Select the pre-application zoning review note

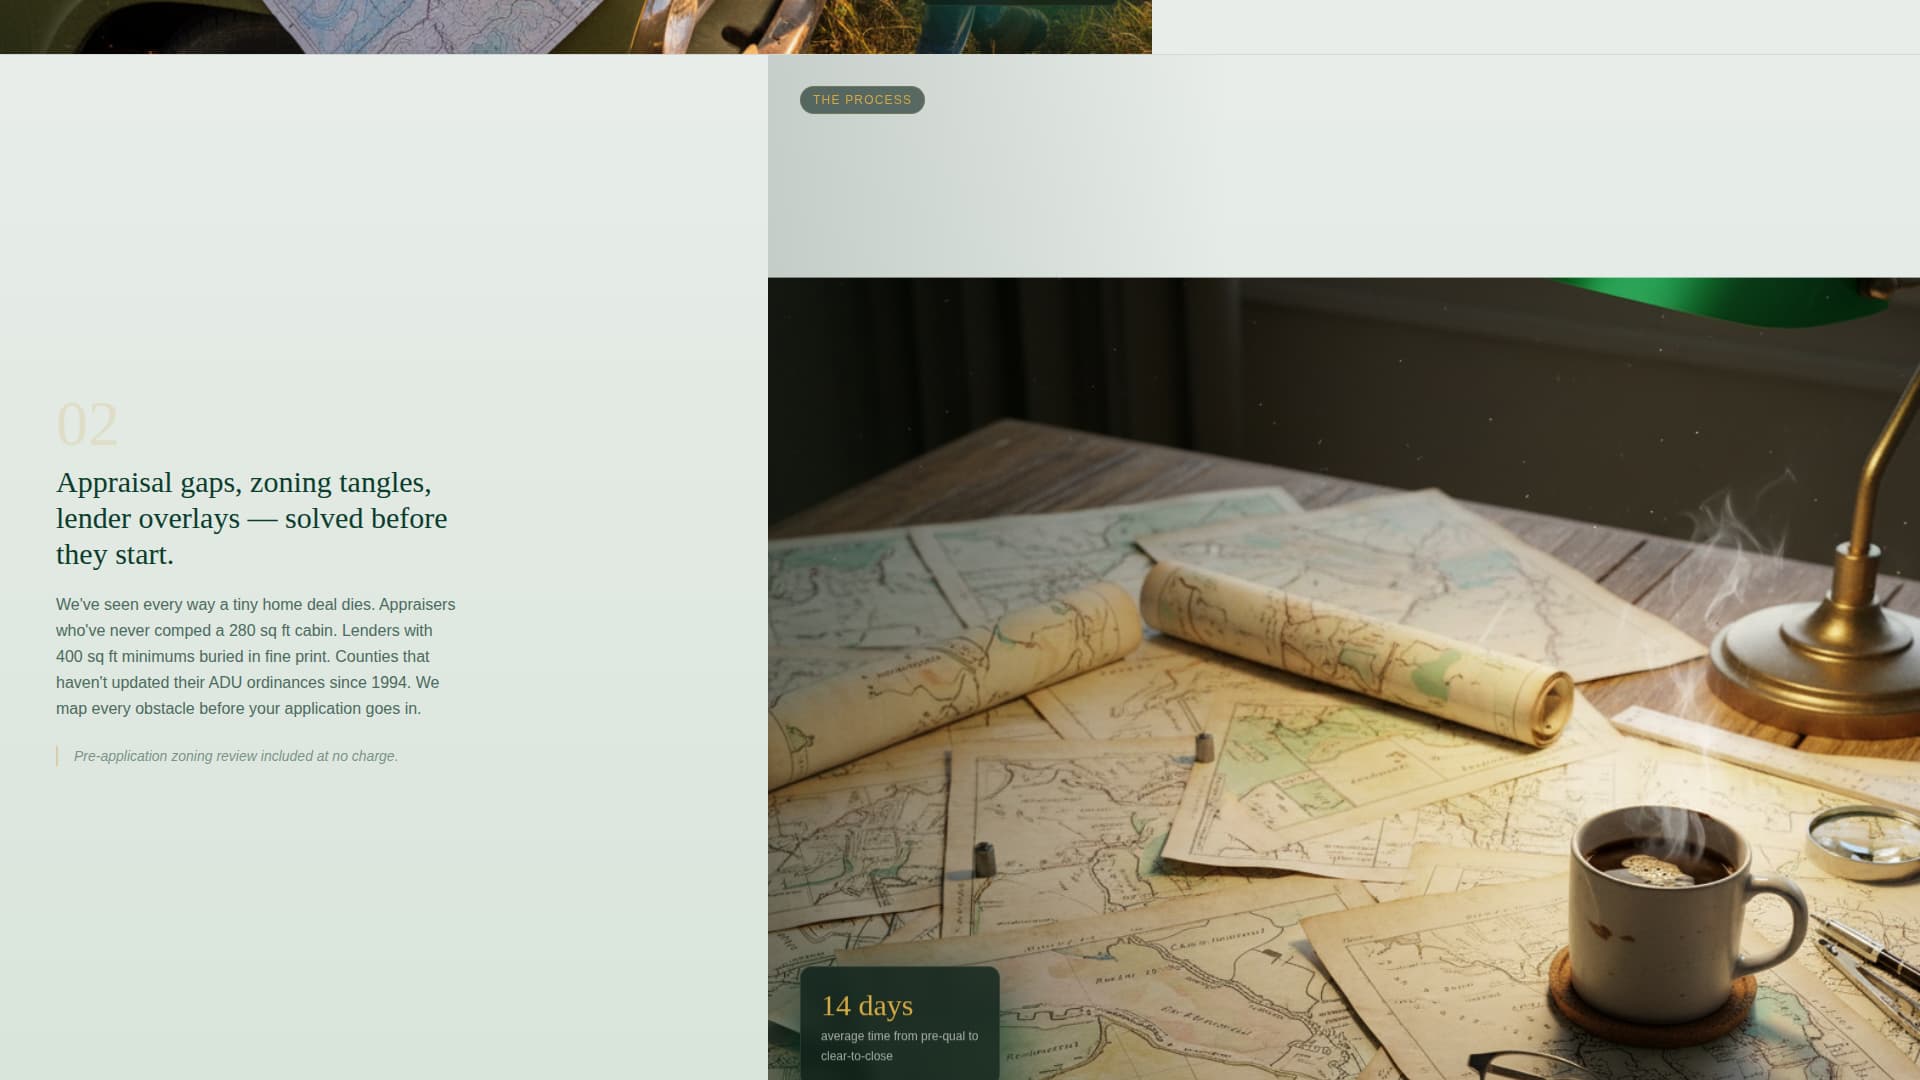tap(235, 756)
